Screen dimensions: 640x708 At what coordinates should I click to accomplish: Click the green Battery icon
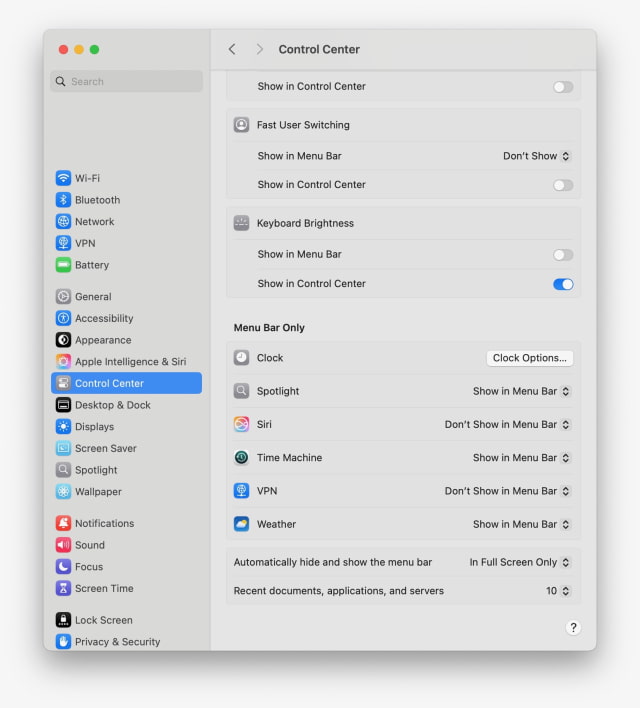click(63, 265)
